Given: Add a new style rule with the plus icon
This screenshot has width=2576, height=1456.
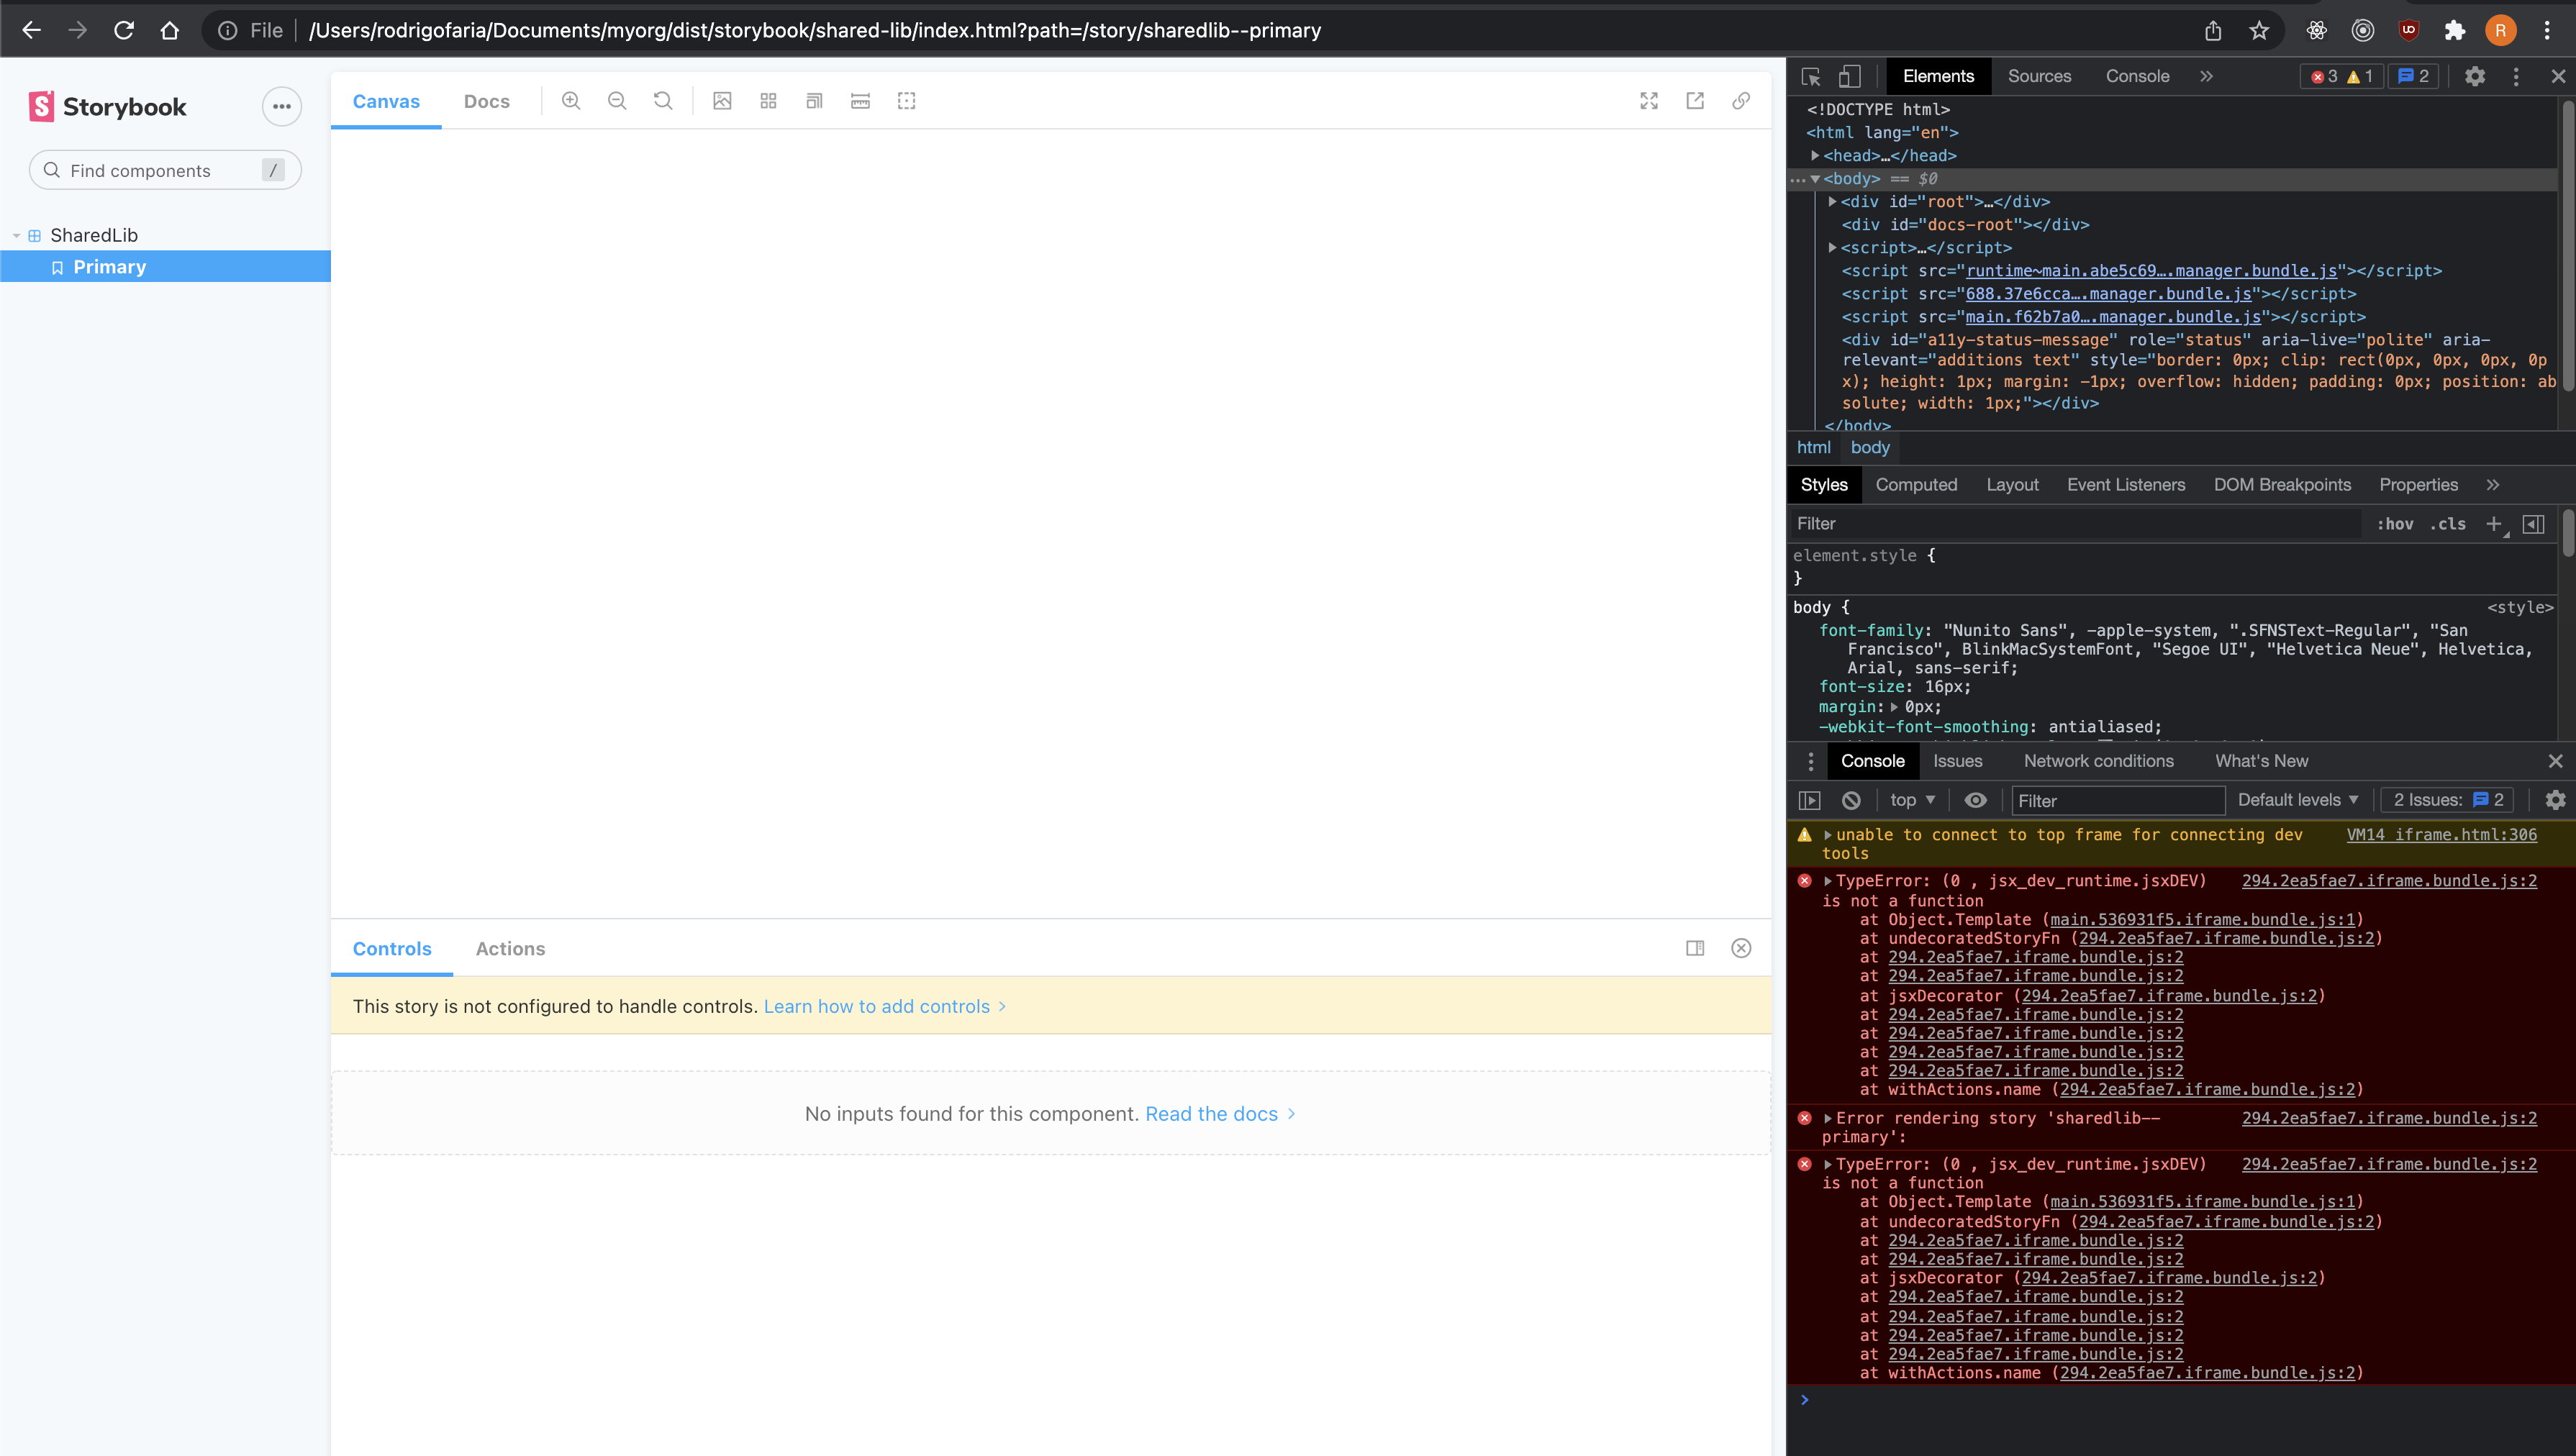Looking at the screenshot, I should [2494, 524].
